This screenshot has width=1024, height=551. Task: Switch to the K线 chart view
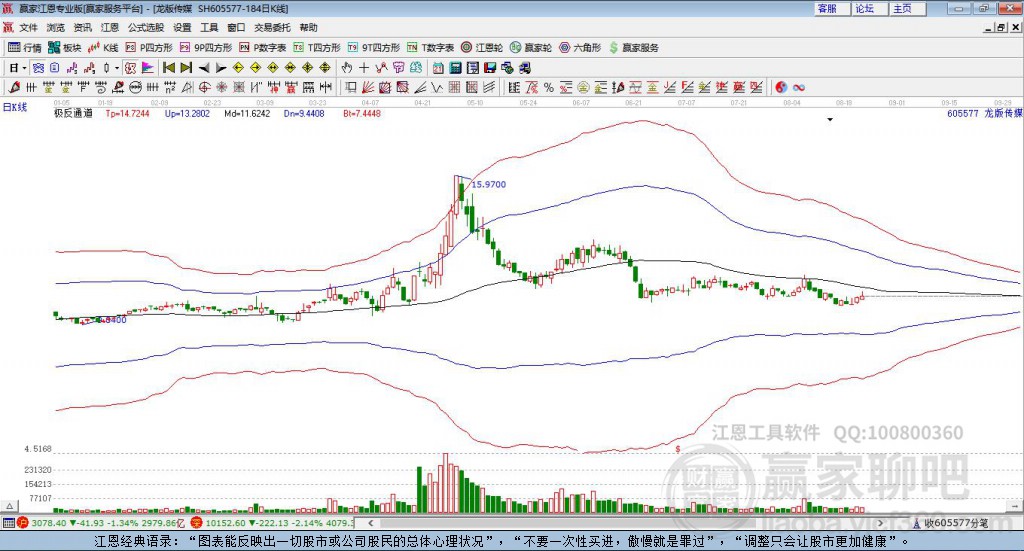pos(103,48)
